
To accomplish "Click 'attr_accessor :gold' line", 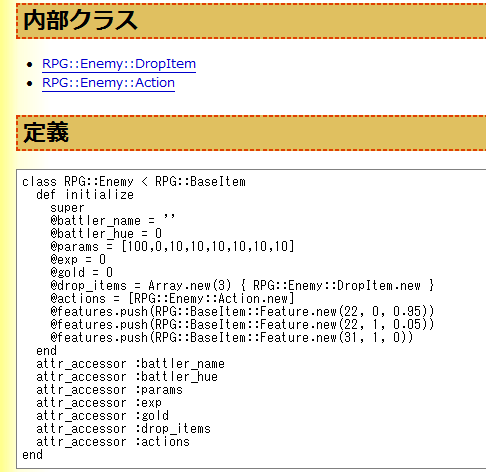I will click(x=102, y=416).
